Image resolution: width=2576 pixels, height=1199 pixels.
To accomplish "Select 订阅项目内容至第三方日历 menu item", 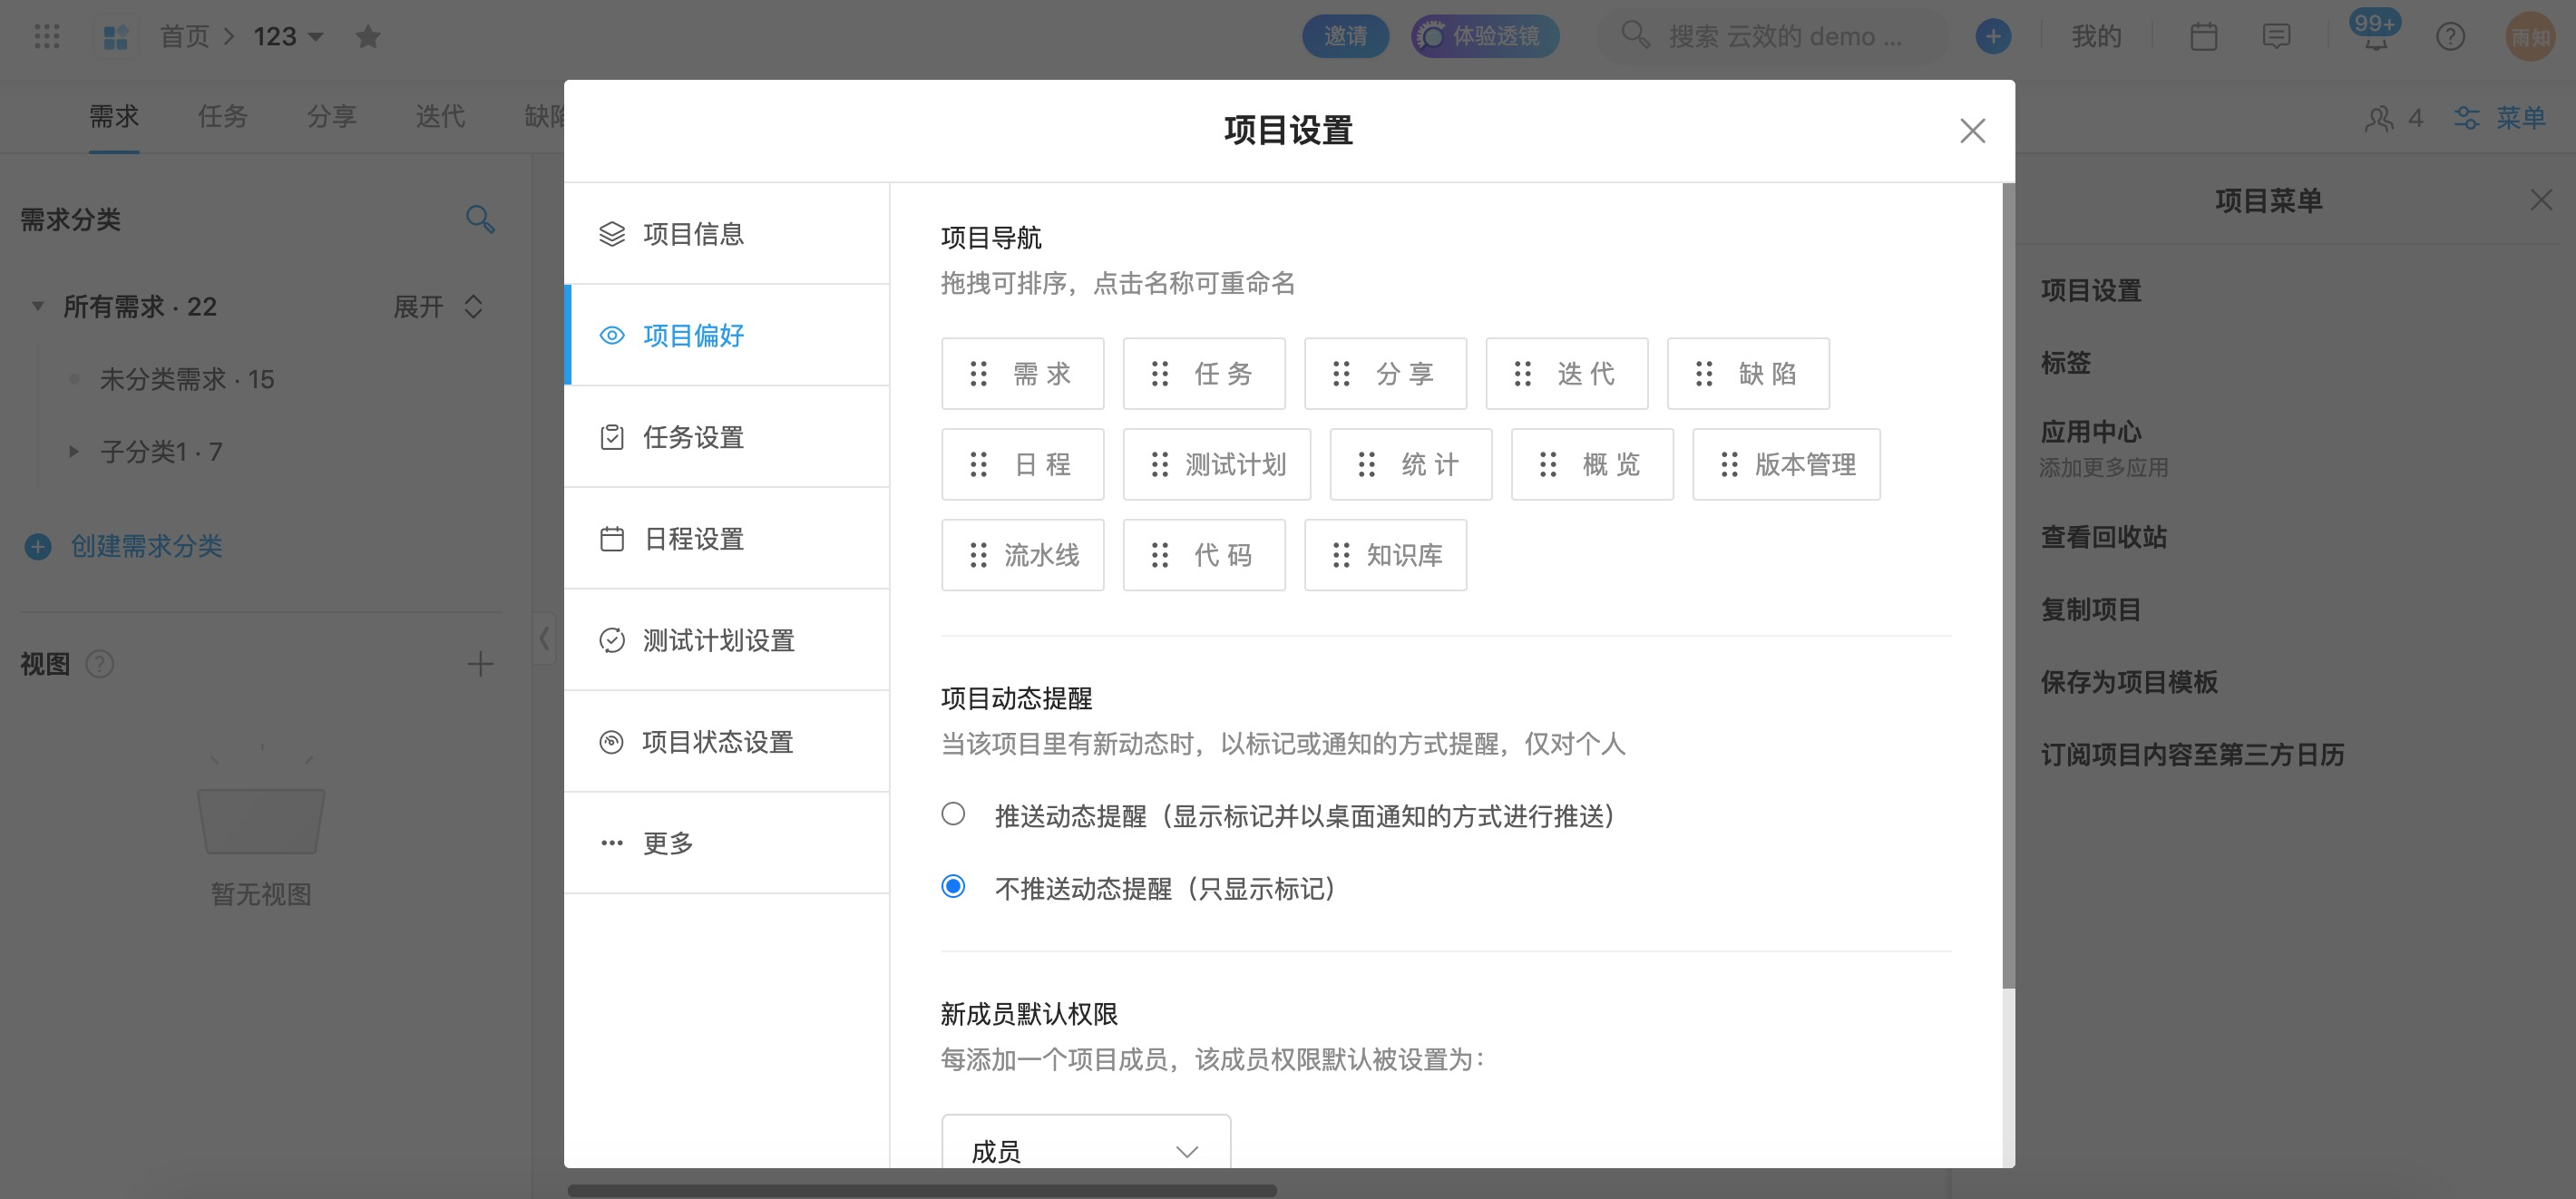I will 2192,755.
